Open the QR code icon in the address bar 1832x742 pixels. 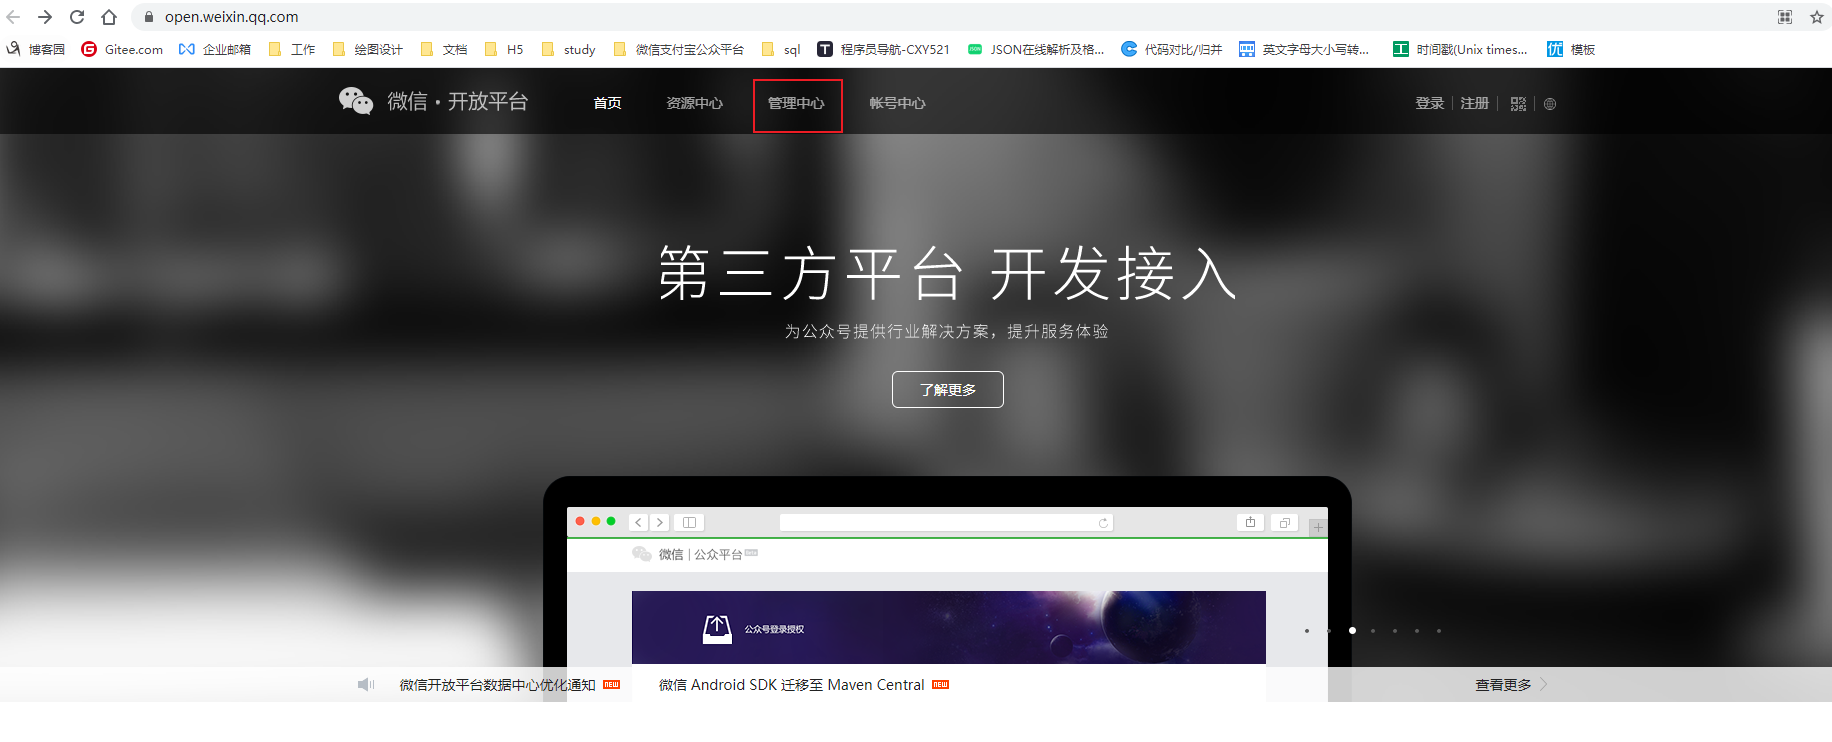coord(1785,17)
